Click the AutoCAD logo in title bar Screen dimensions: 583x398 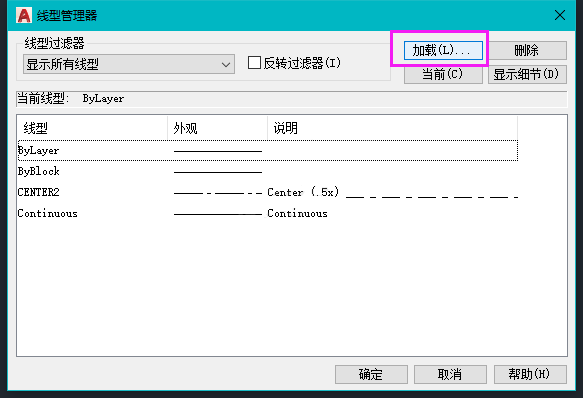[x=24, y=15]
